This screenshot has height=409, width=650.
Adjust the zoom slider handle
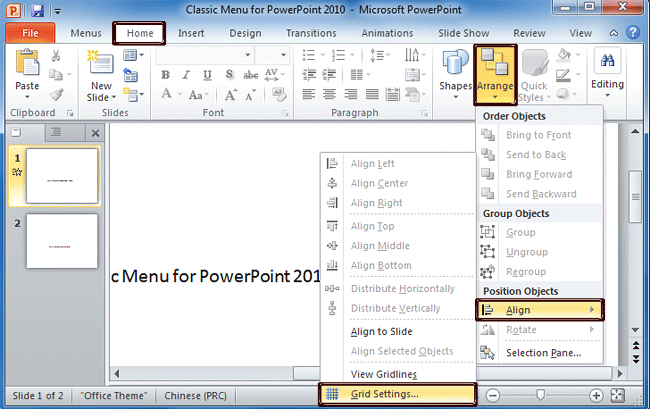coord(540,395)
